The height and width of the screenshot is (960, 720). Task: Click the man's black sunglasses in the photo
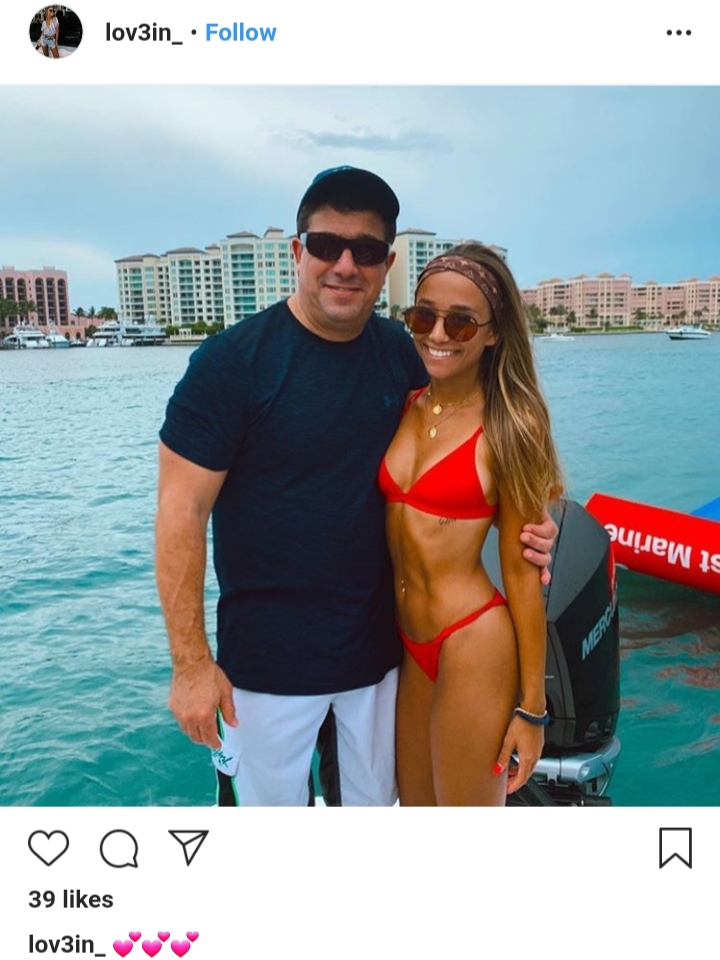pyautogui.click(x=346, y=248)
